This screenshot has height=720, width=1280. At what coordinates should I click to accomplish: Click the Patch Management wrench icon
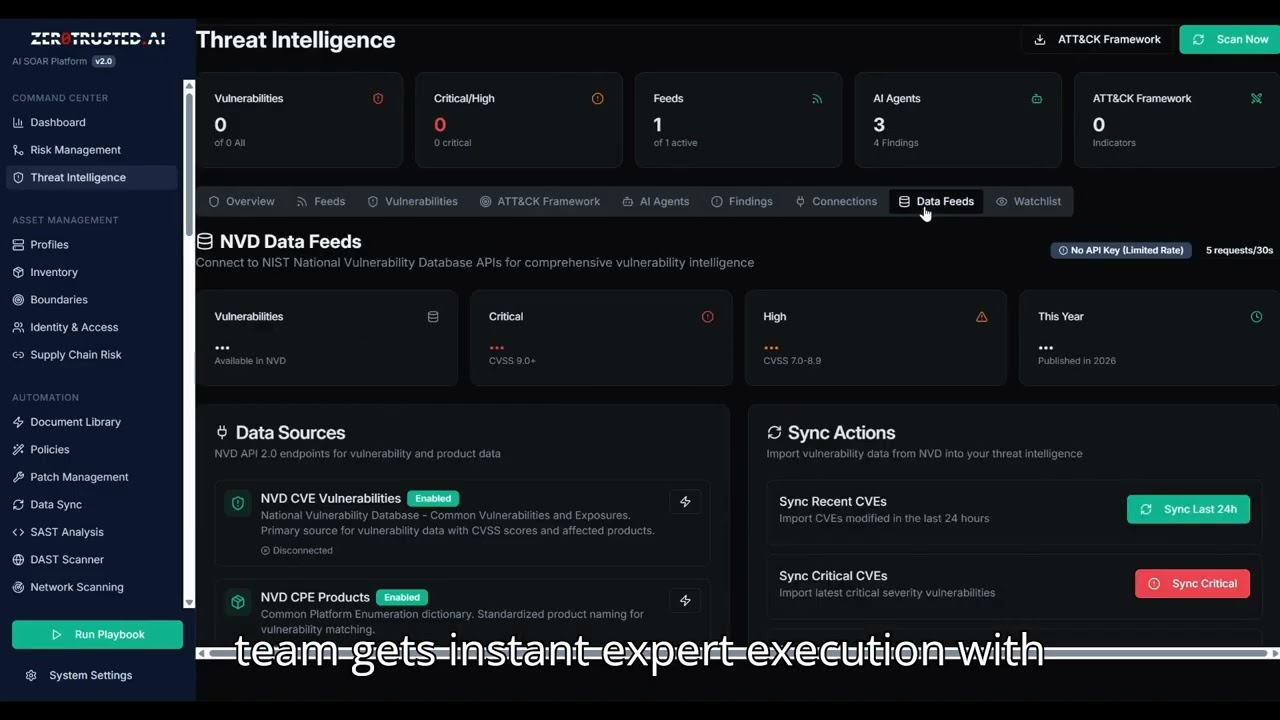18,477
